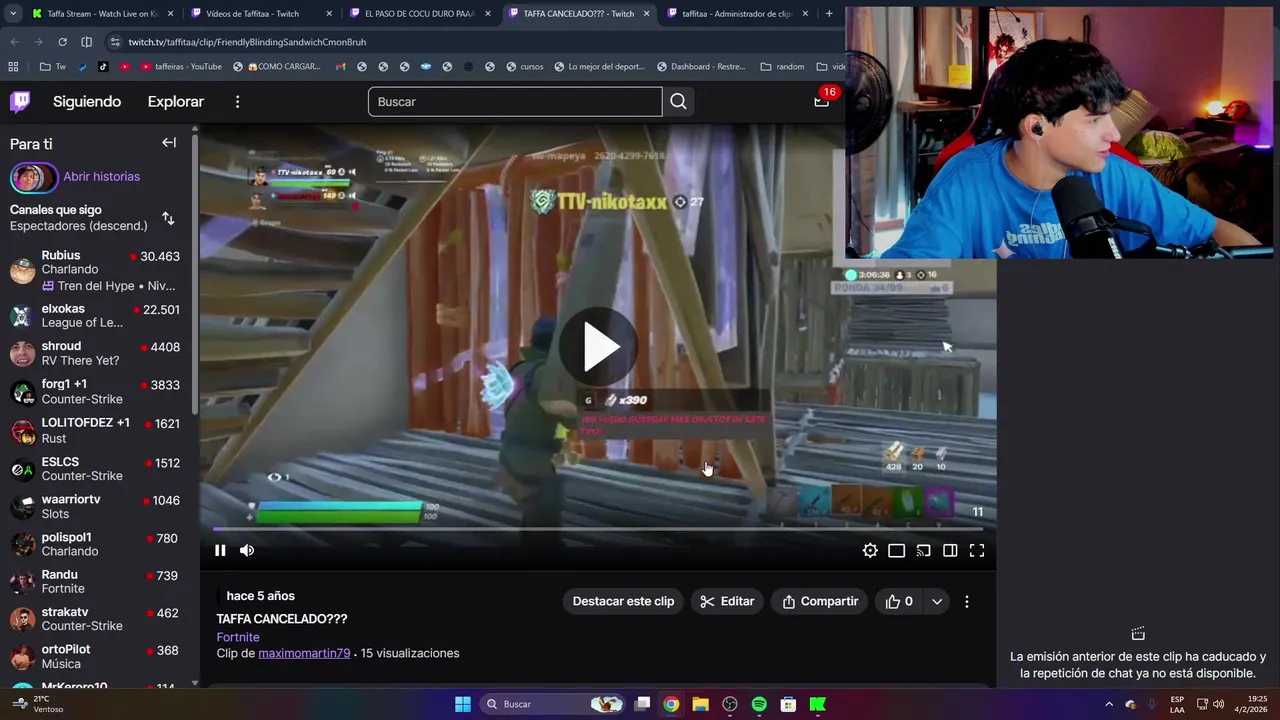The width and height of the screenshot is (1280, 720).
Task: Collapse the Para ti sidebar
Action: coord(169,143)
